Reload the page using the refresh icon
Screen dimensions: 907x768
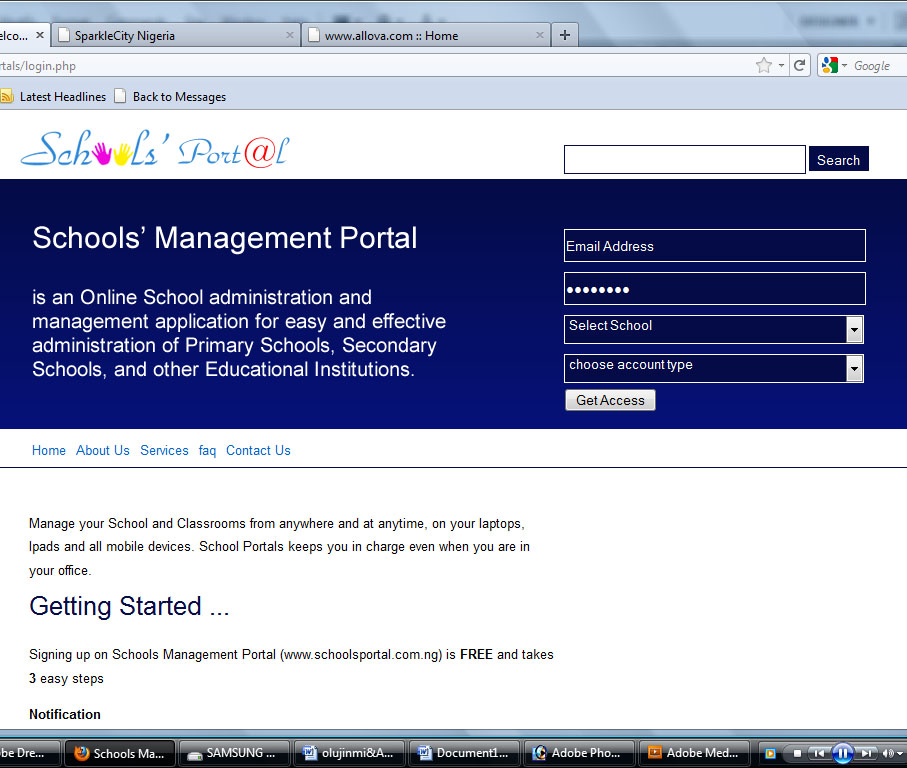coord(799,65)
